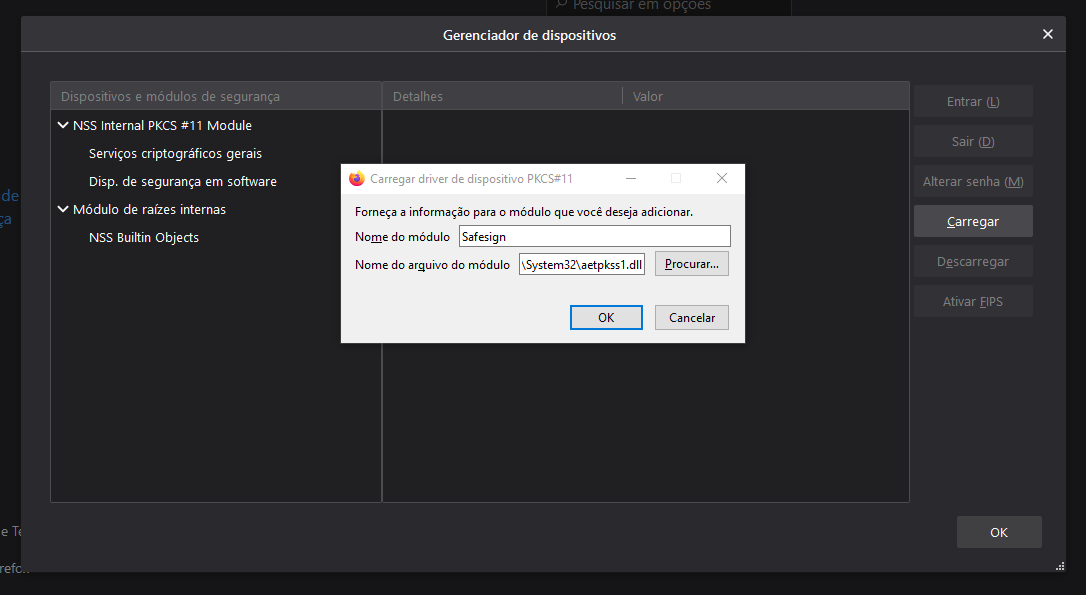Click the Nome do módulo text field
Image resolution: width=1086 pixels, height=595 pixels.
pos(594,237)
